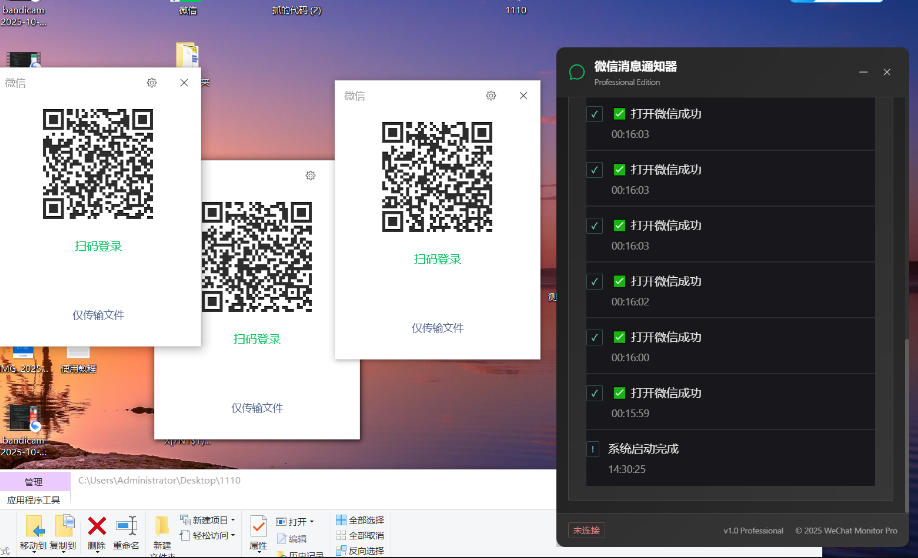Click the Rename (重命名) ribbon icon

tap(126, 527)
